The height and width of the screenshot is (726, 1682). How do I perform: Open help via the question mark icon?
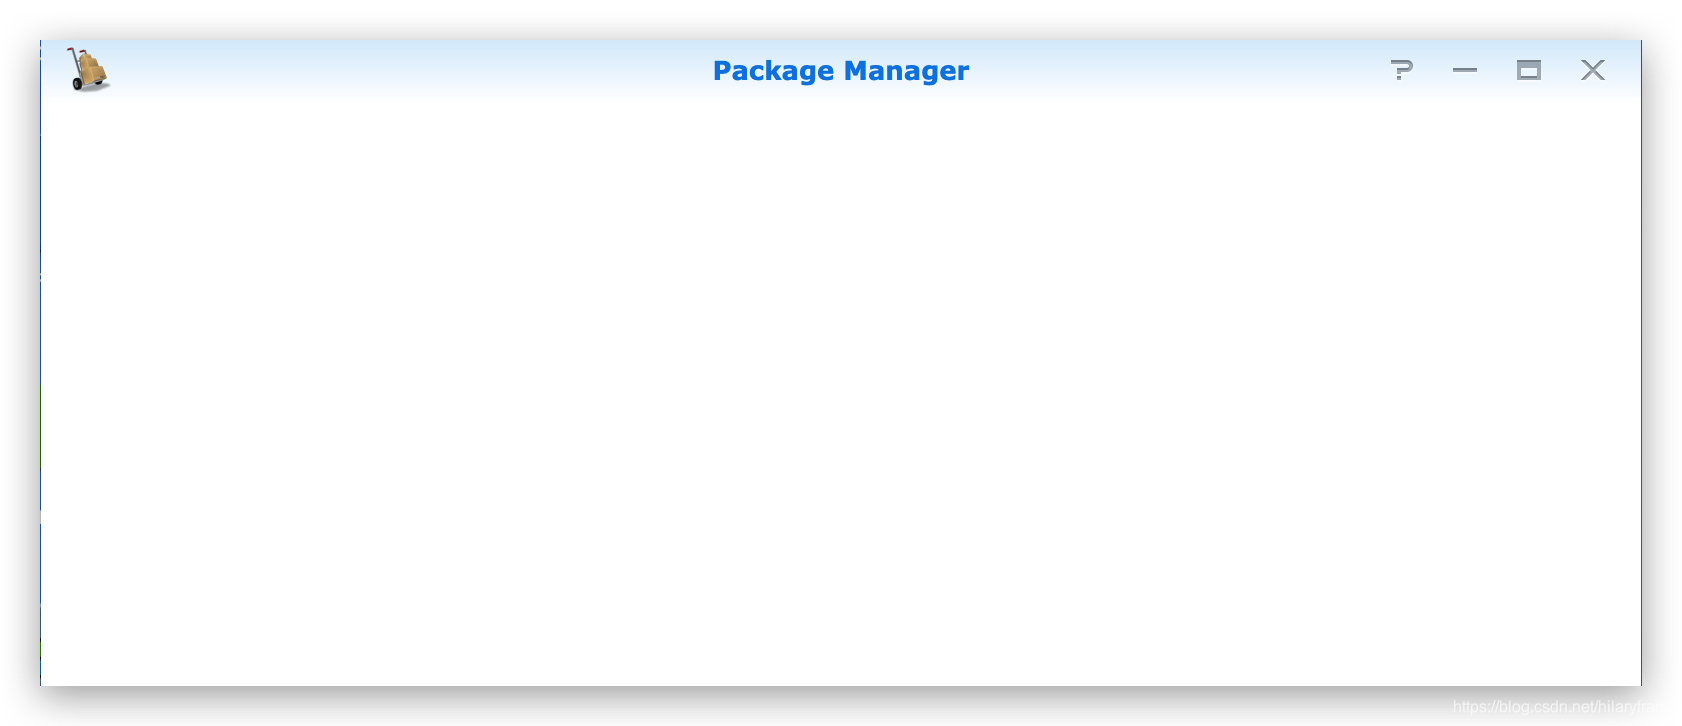click(x=1401, y=70)
